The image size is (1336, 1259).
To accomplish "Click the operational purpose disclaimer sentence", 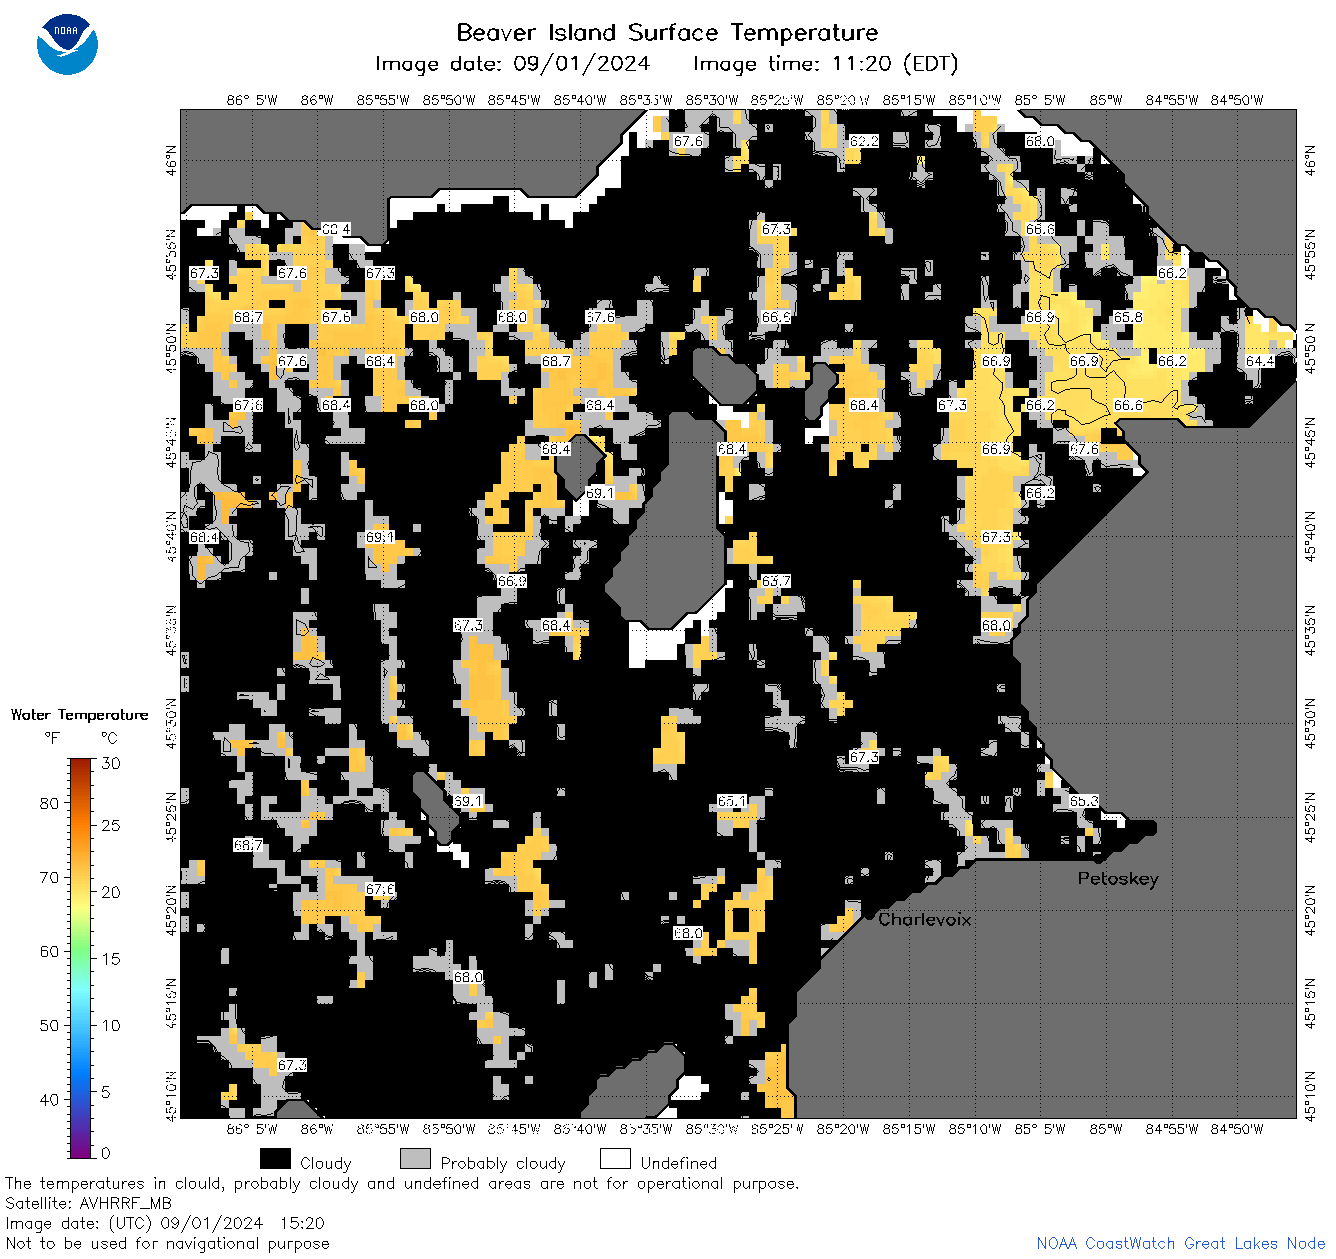I will [402, 1183].
